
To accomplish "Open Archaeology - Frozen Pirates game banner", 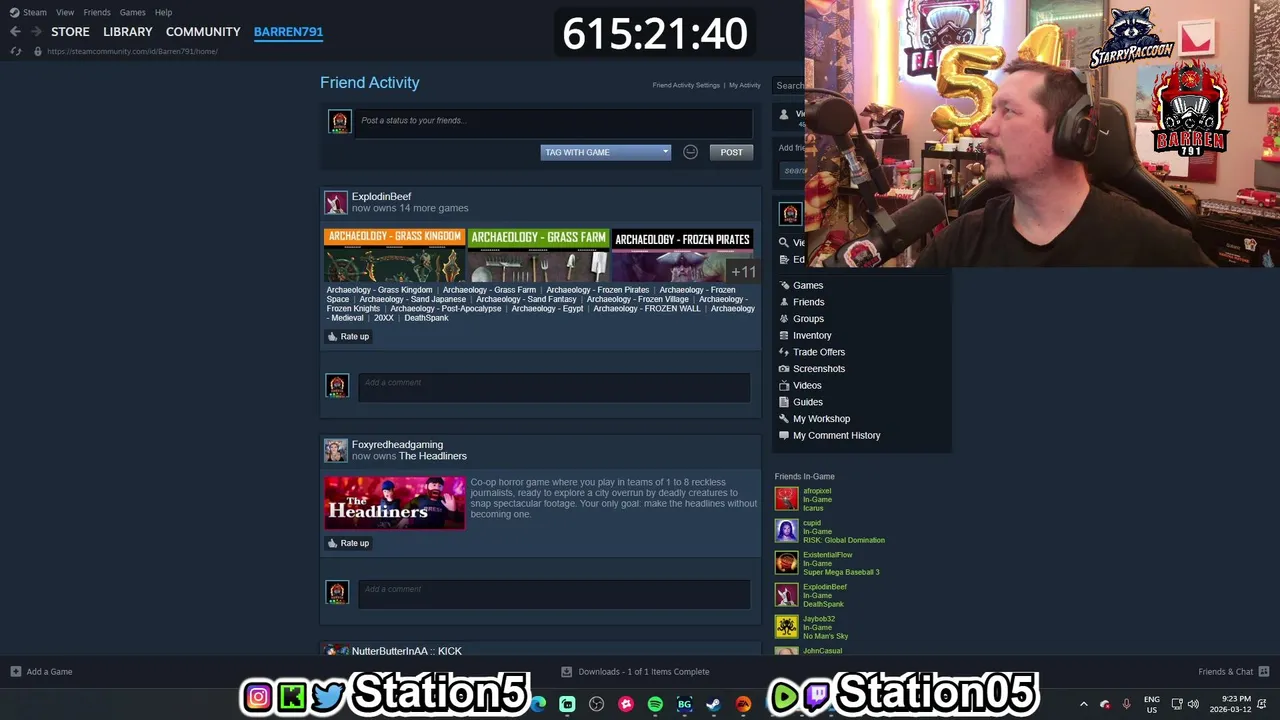I will [x=682, y=255].
